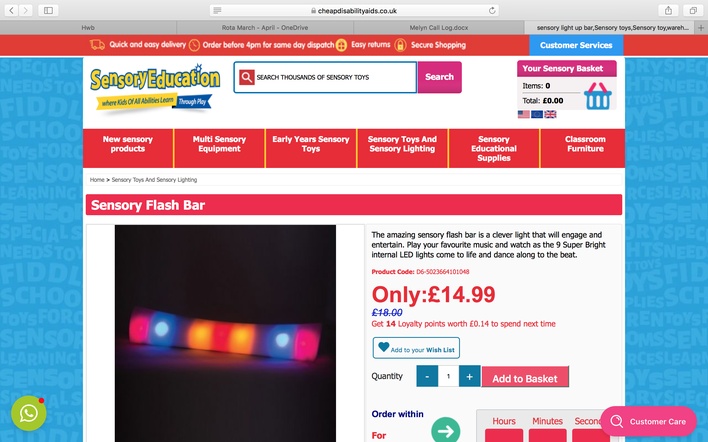Screen dimensions: 708x442
Task: Click Add to Basket button
Action: [x=525, y=377]
